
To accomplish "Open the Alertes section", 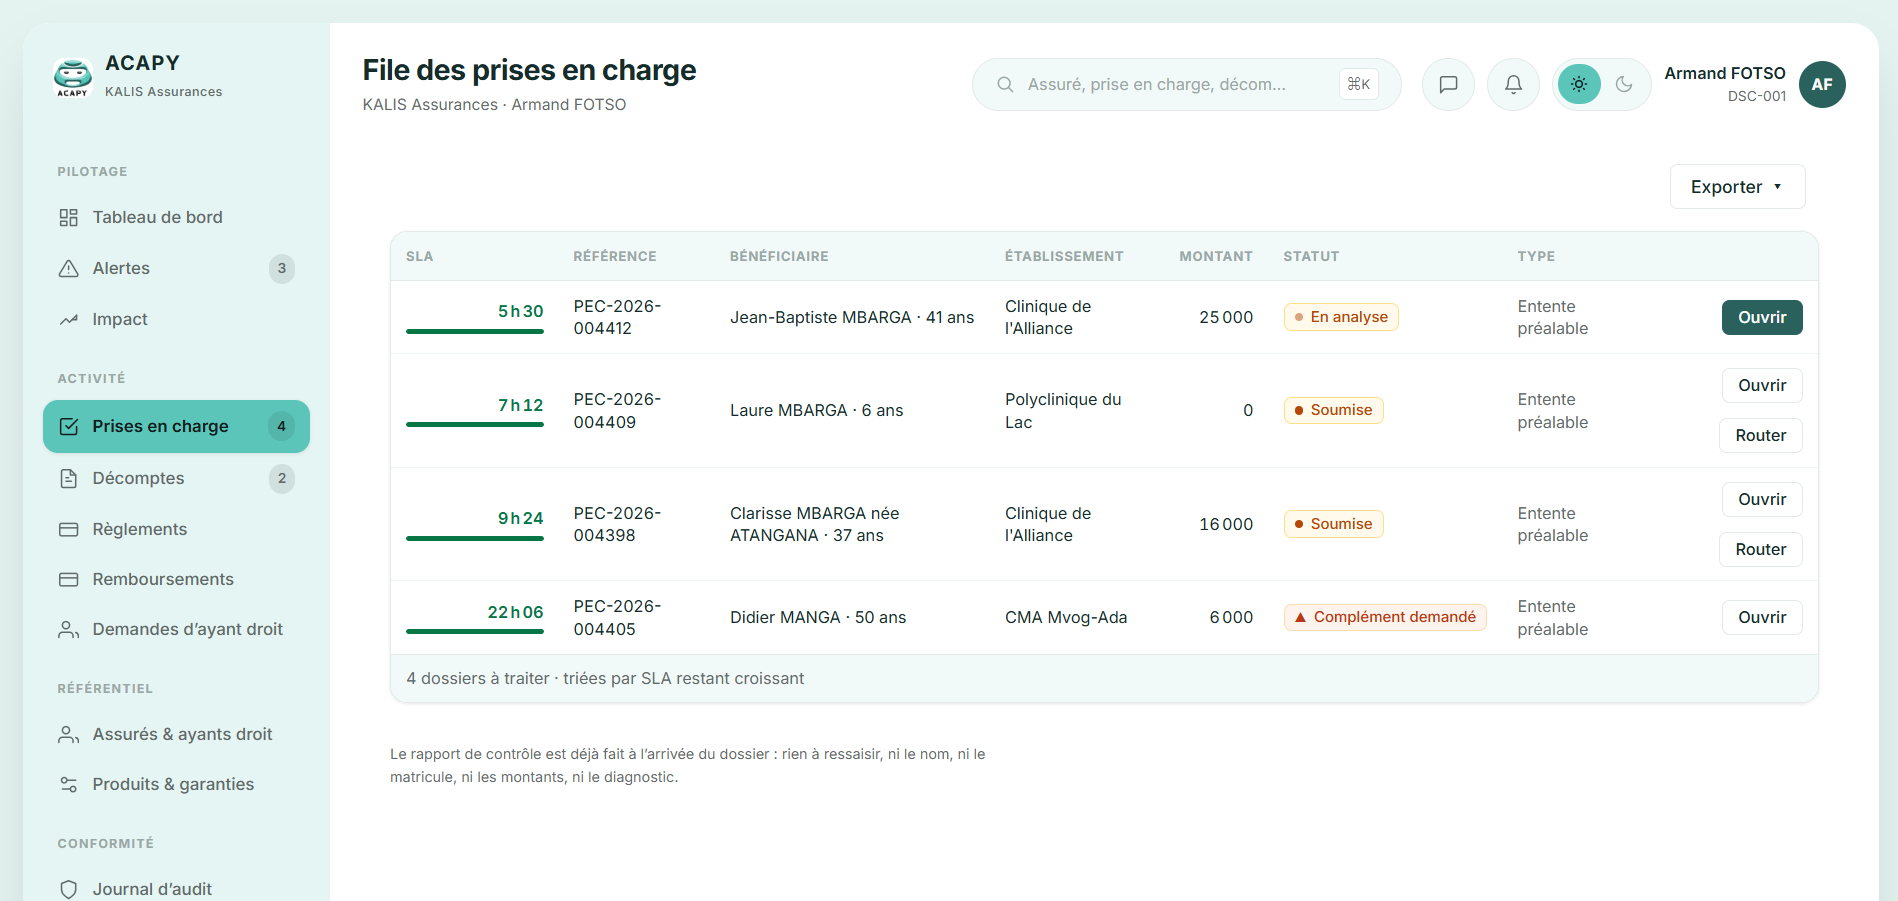I will coord(176,268).
